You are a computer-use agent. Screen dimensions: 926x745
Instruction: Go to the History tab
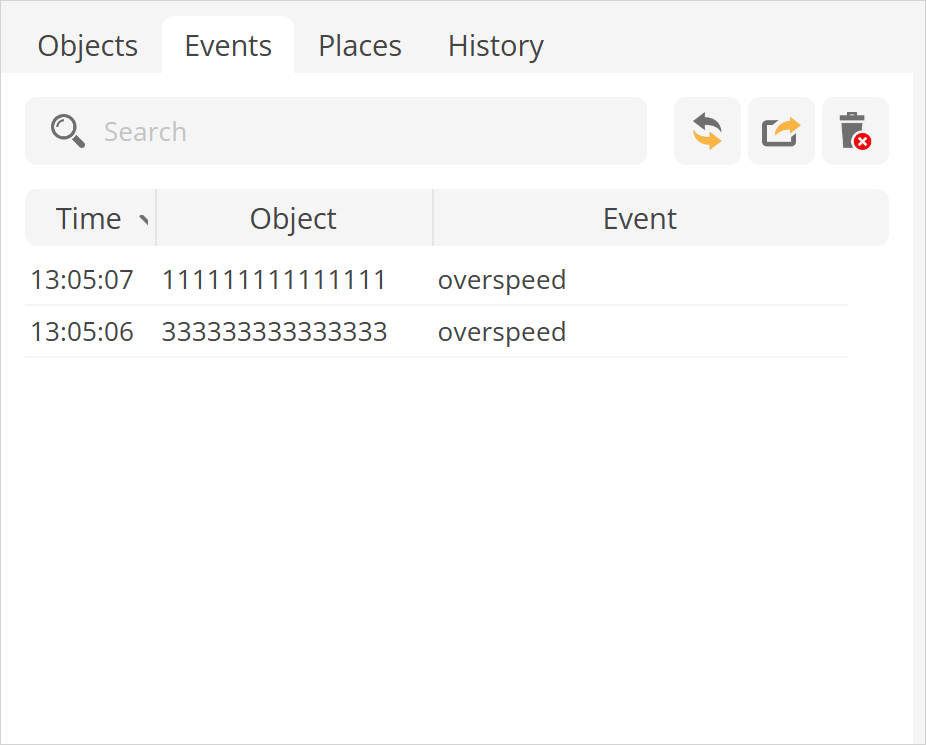(495, 46)
